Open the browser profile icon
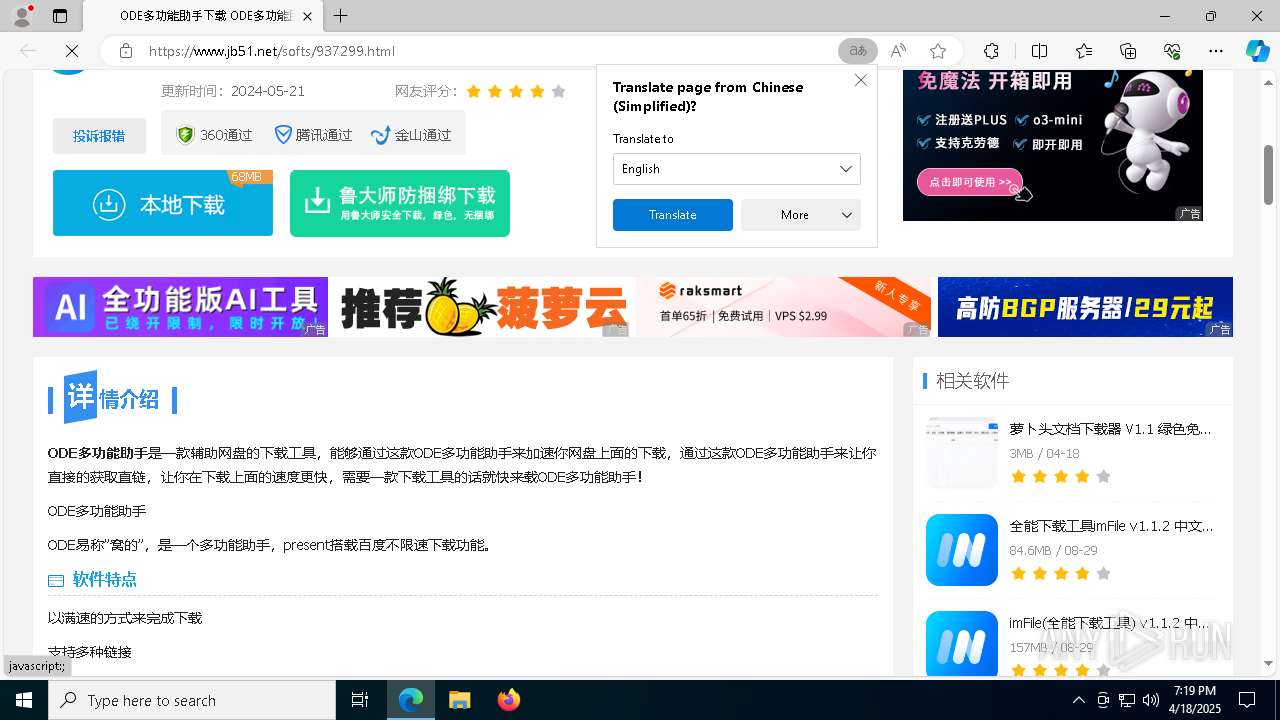Viewport: 1280px width, 720px height. click(21, 16)
